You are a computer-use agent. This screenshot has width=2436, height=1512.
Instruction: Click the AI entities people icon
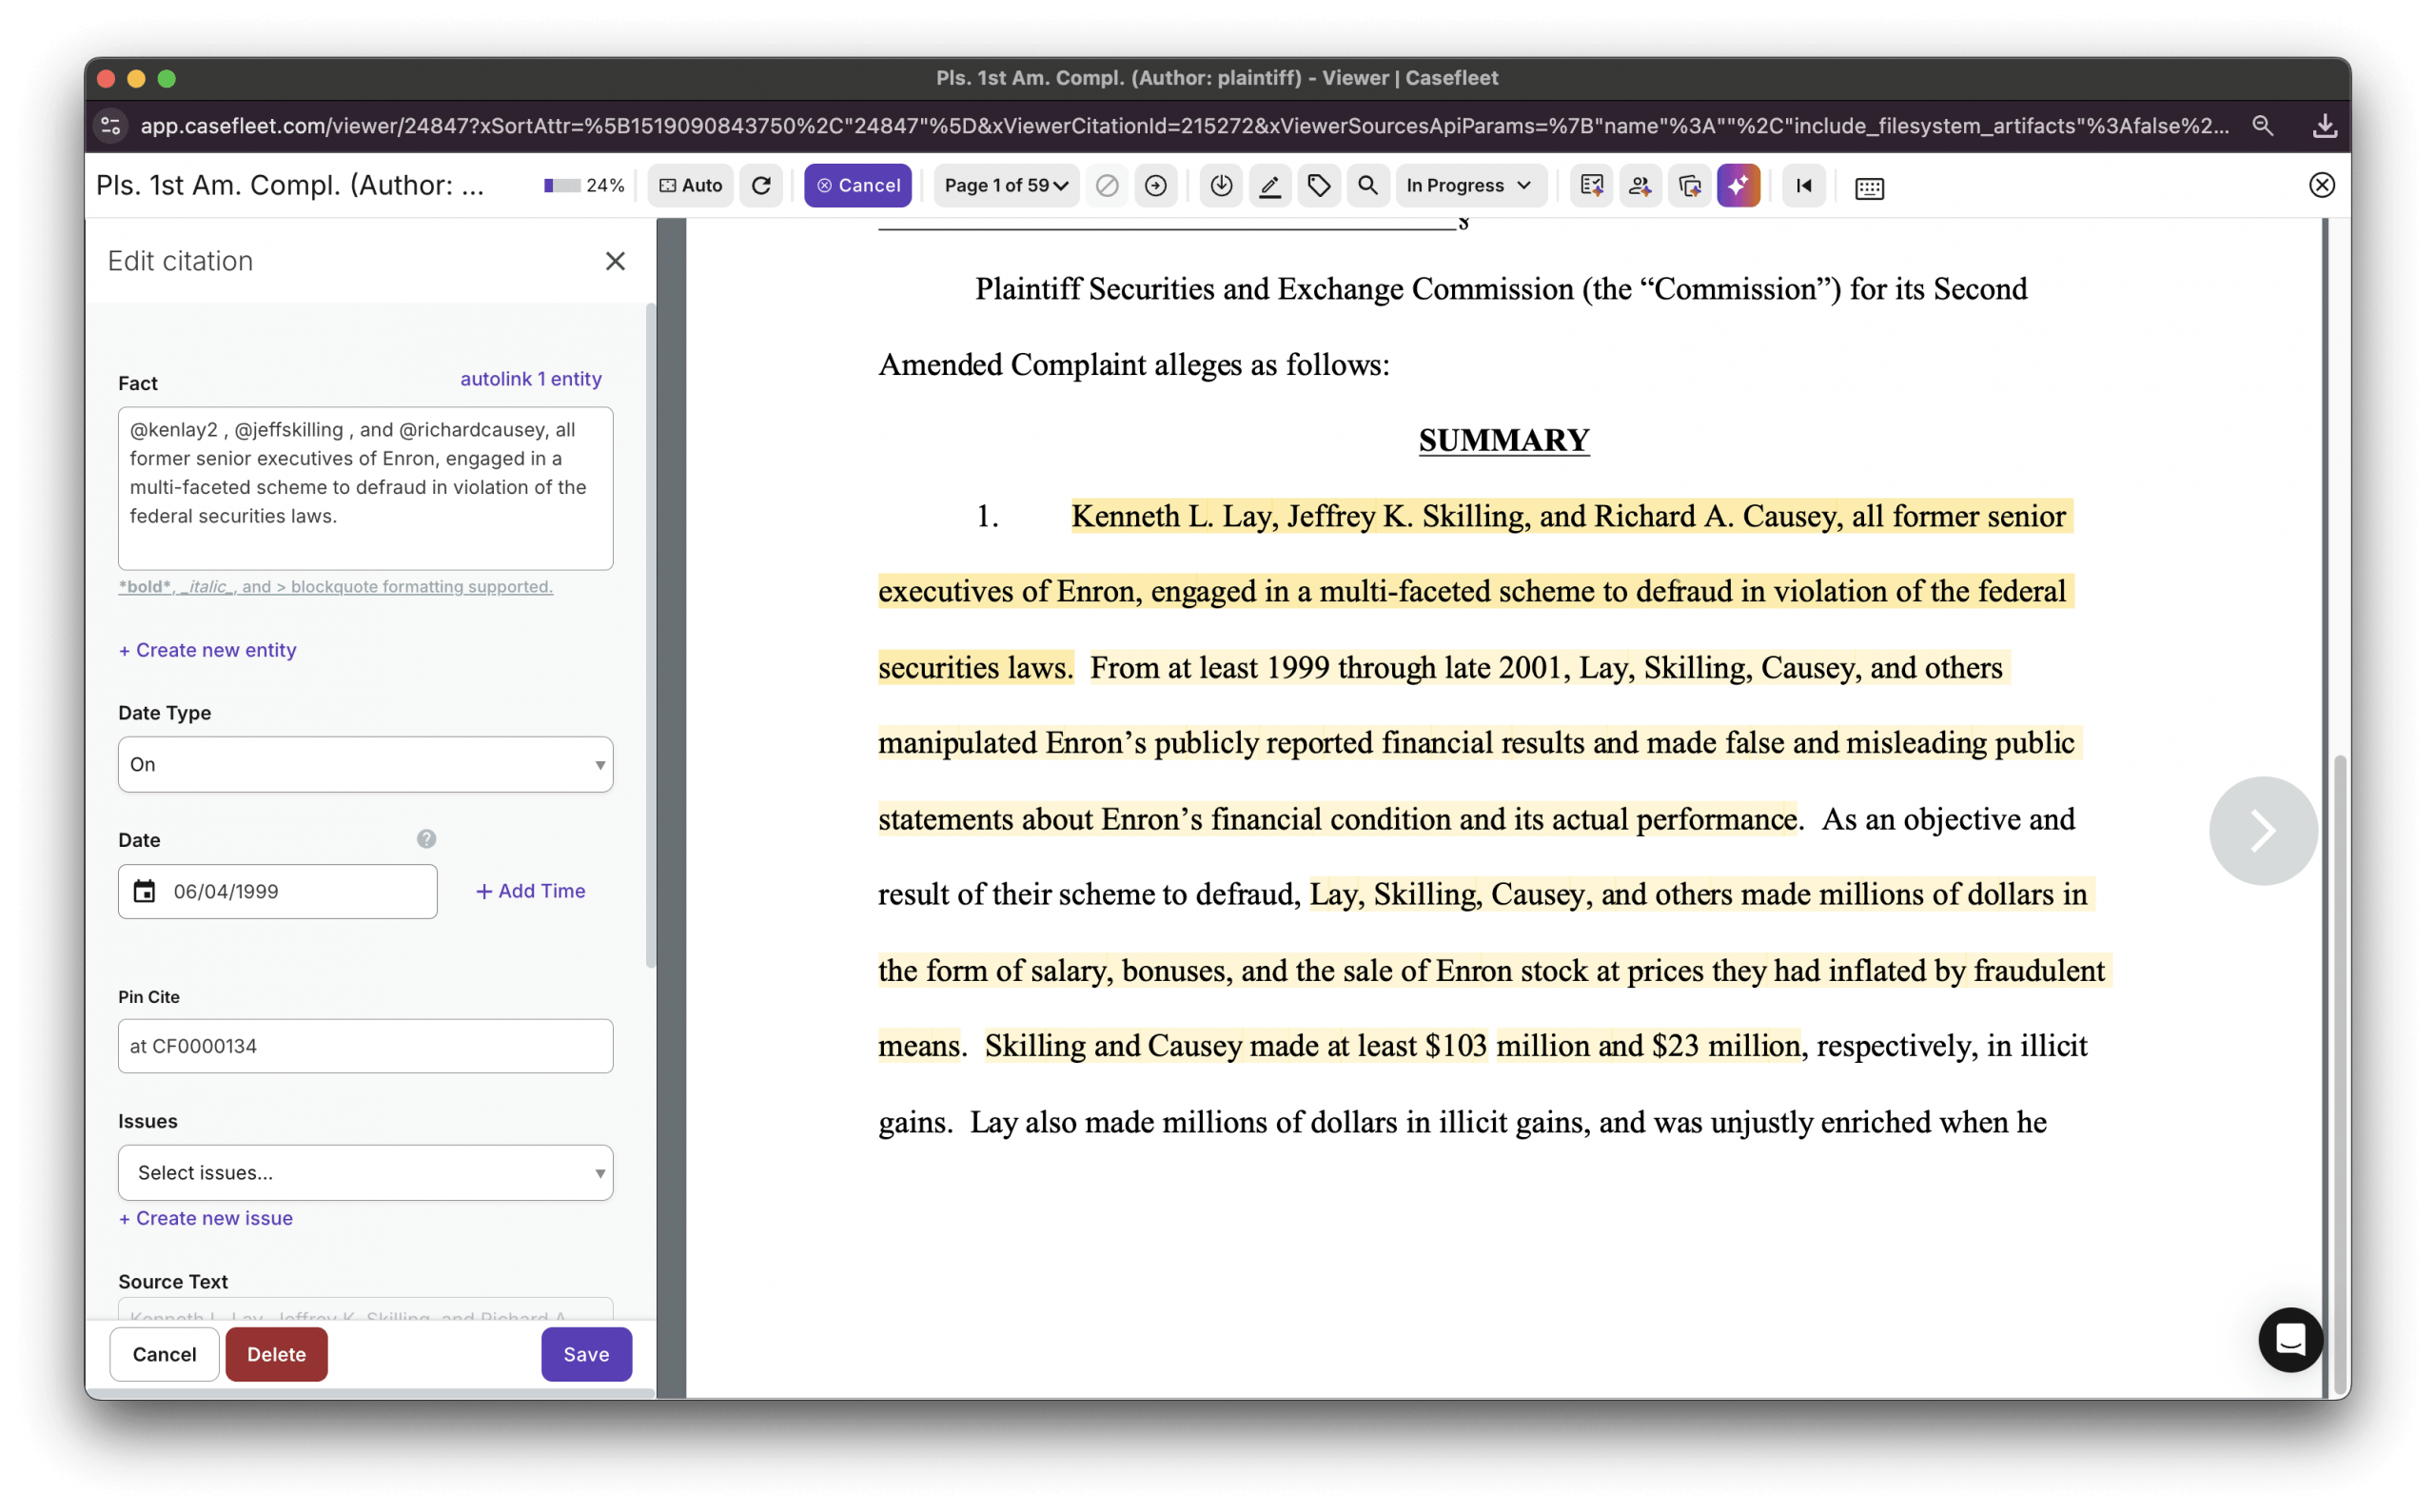(x=1640, y=186)
